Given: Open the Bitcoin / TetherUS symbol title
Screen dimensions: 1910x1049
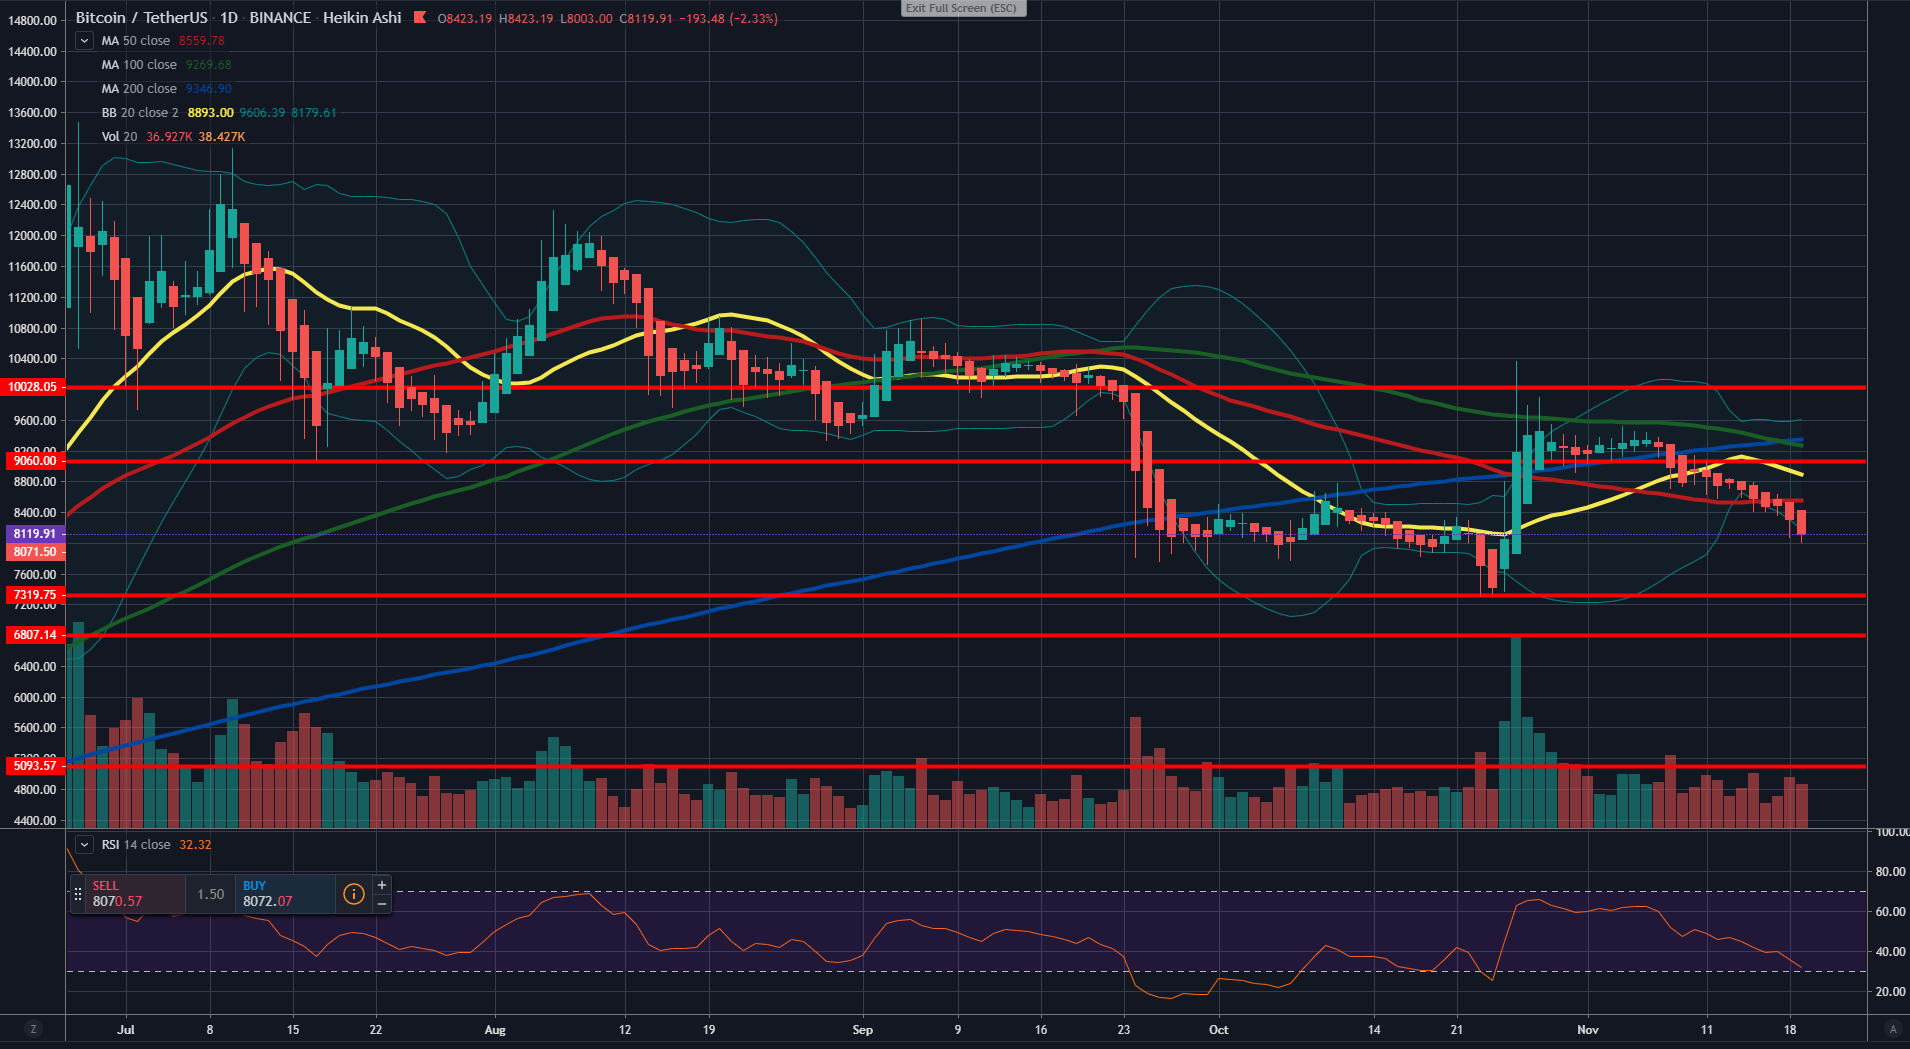Looking at the screenshot, I should click(142, 18).
